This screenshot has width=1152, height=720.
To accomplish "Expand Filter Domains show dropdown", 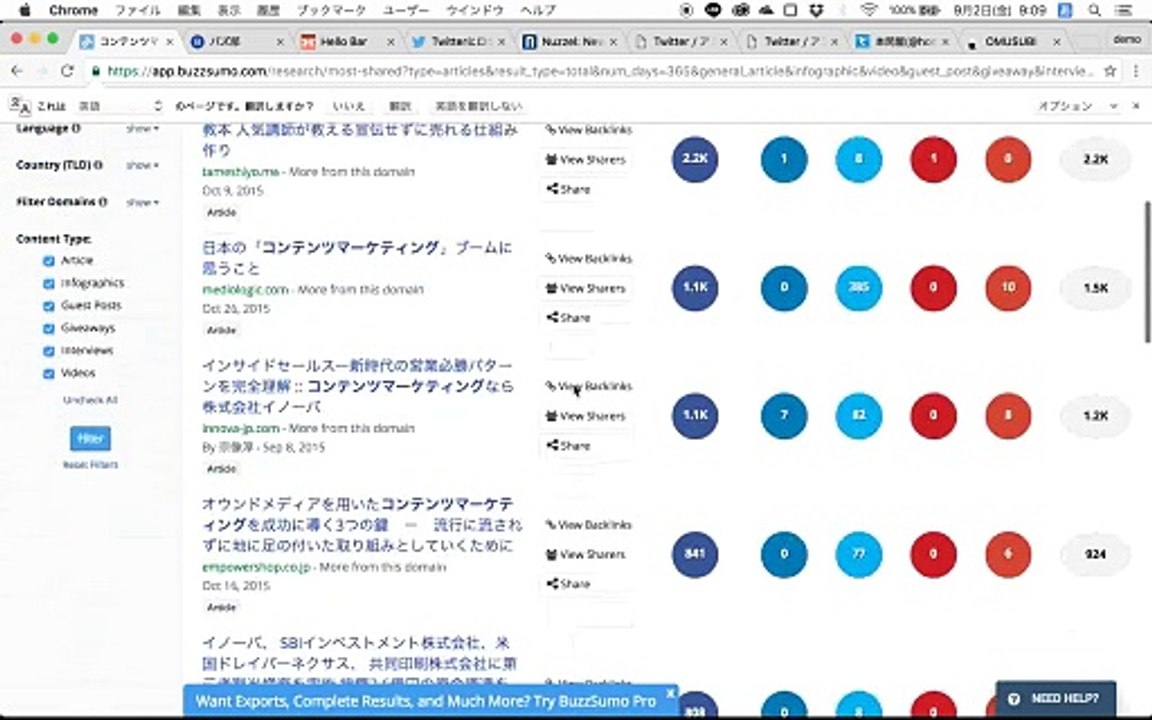I will (x=142, y=202).
